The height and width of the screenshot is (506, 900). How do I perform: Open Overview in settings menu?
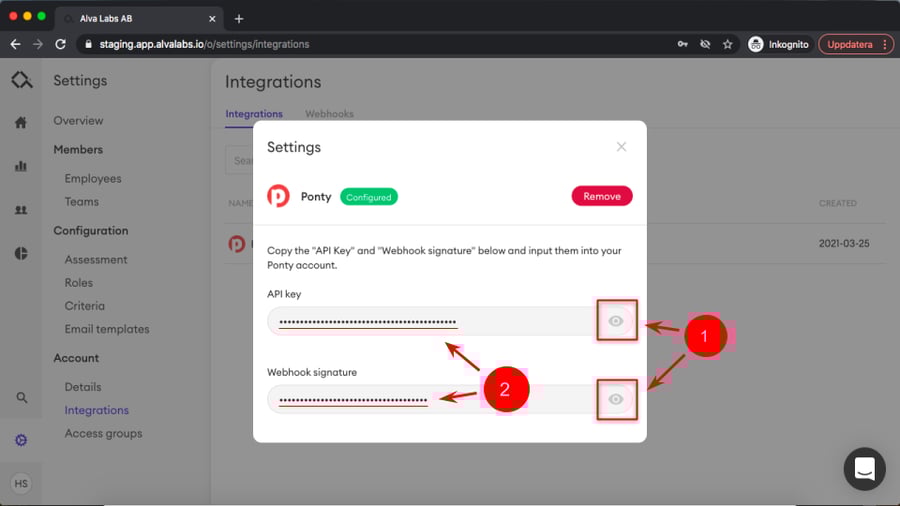click(x=78, y=120)
